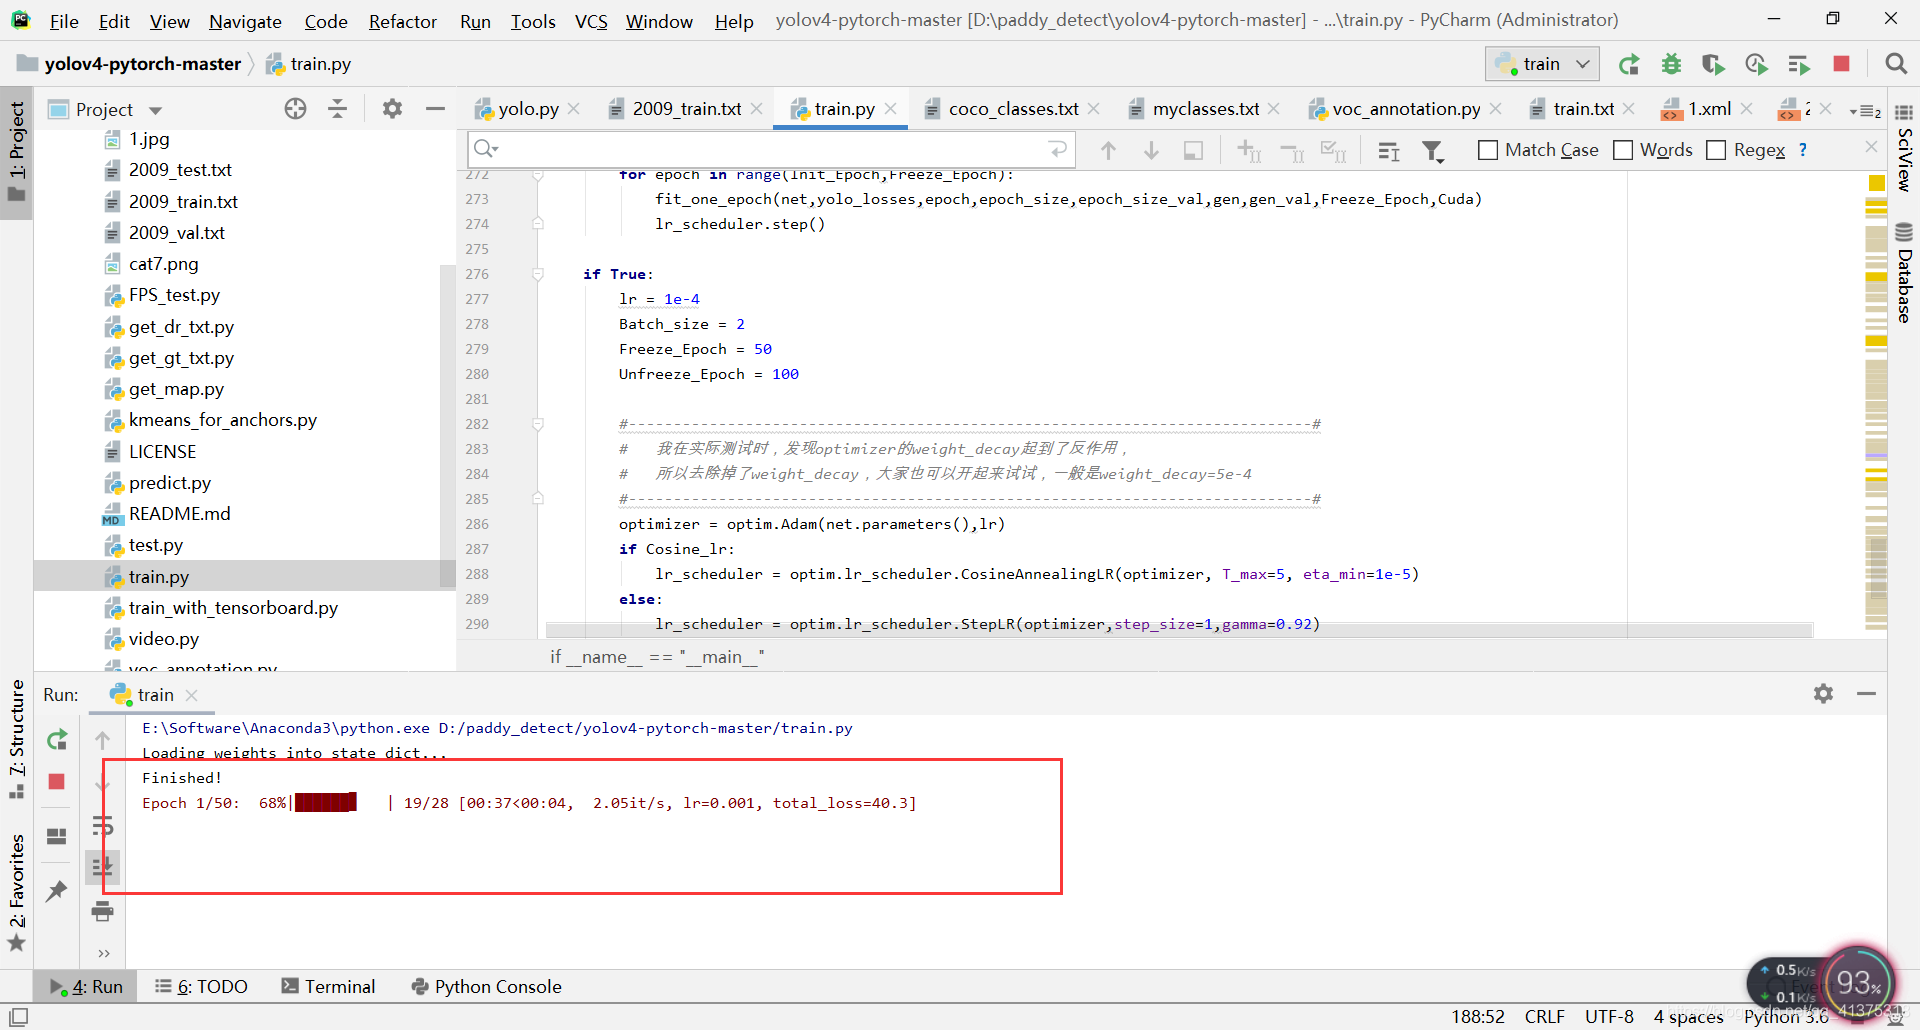This screenshot has width=1920, height=1030.
Task: Click the Run with Coverage shield icon
Action: [1713, 64]
